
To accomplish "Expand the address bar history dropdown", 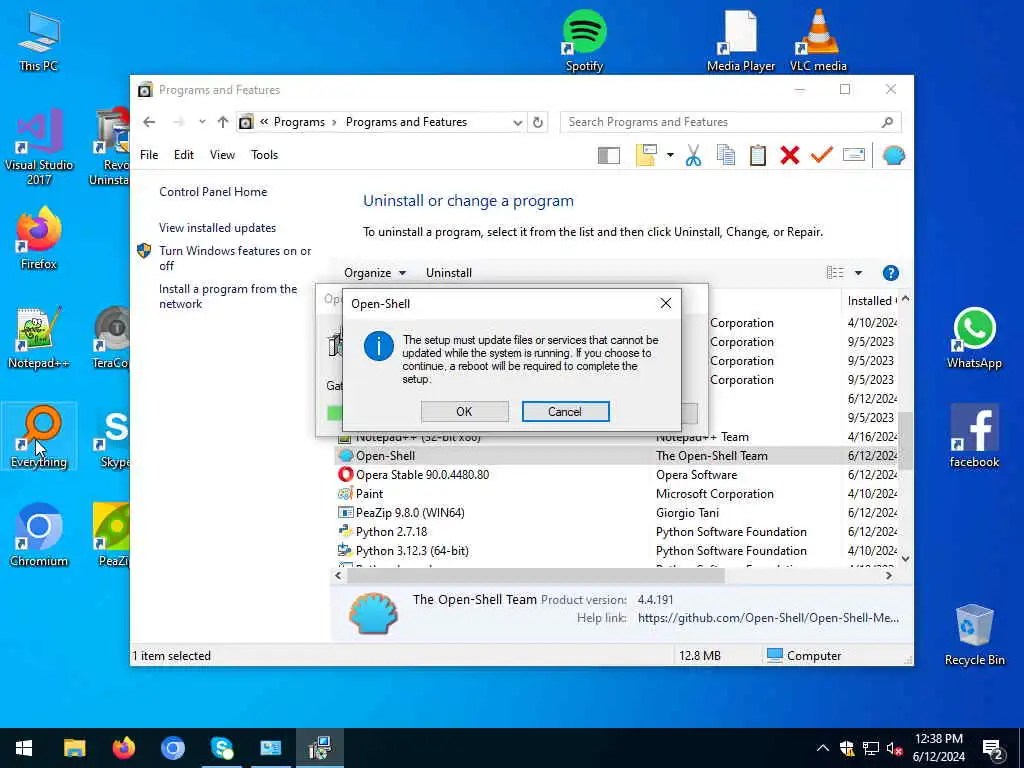I will 517,122.
